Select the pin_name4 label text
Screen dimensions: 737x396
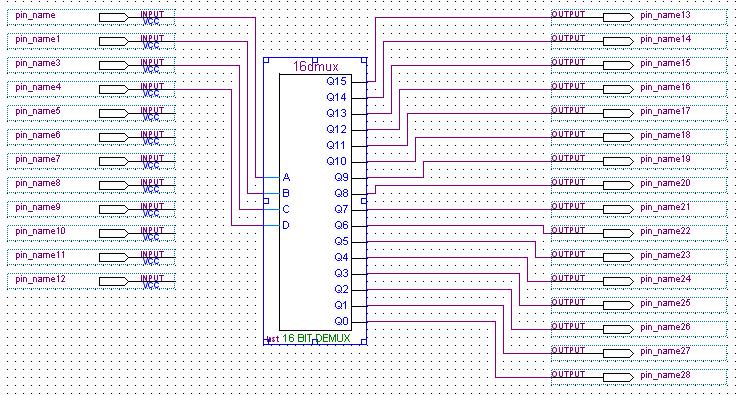(38, 87)
